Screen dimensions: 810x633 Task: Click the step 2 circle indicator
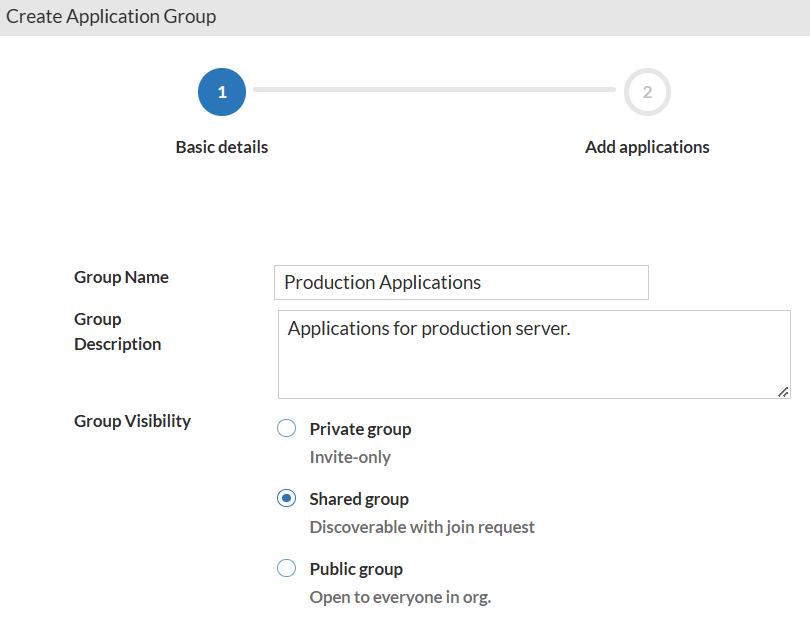647,92
